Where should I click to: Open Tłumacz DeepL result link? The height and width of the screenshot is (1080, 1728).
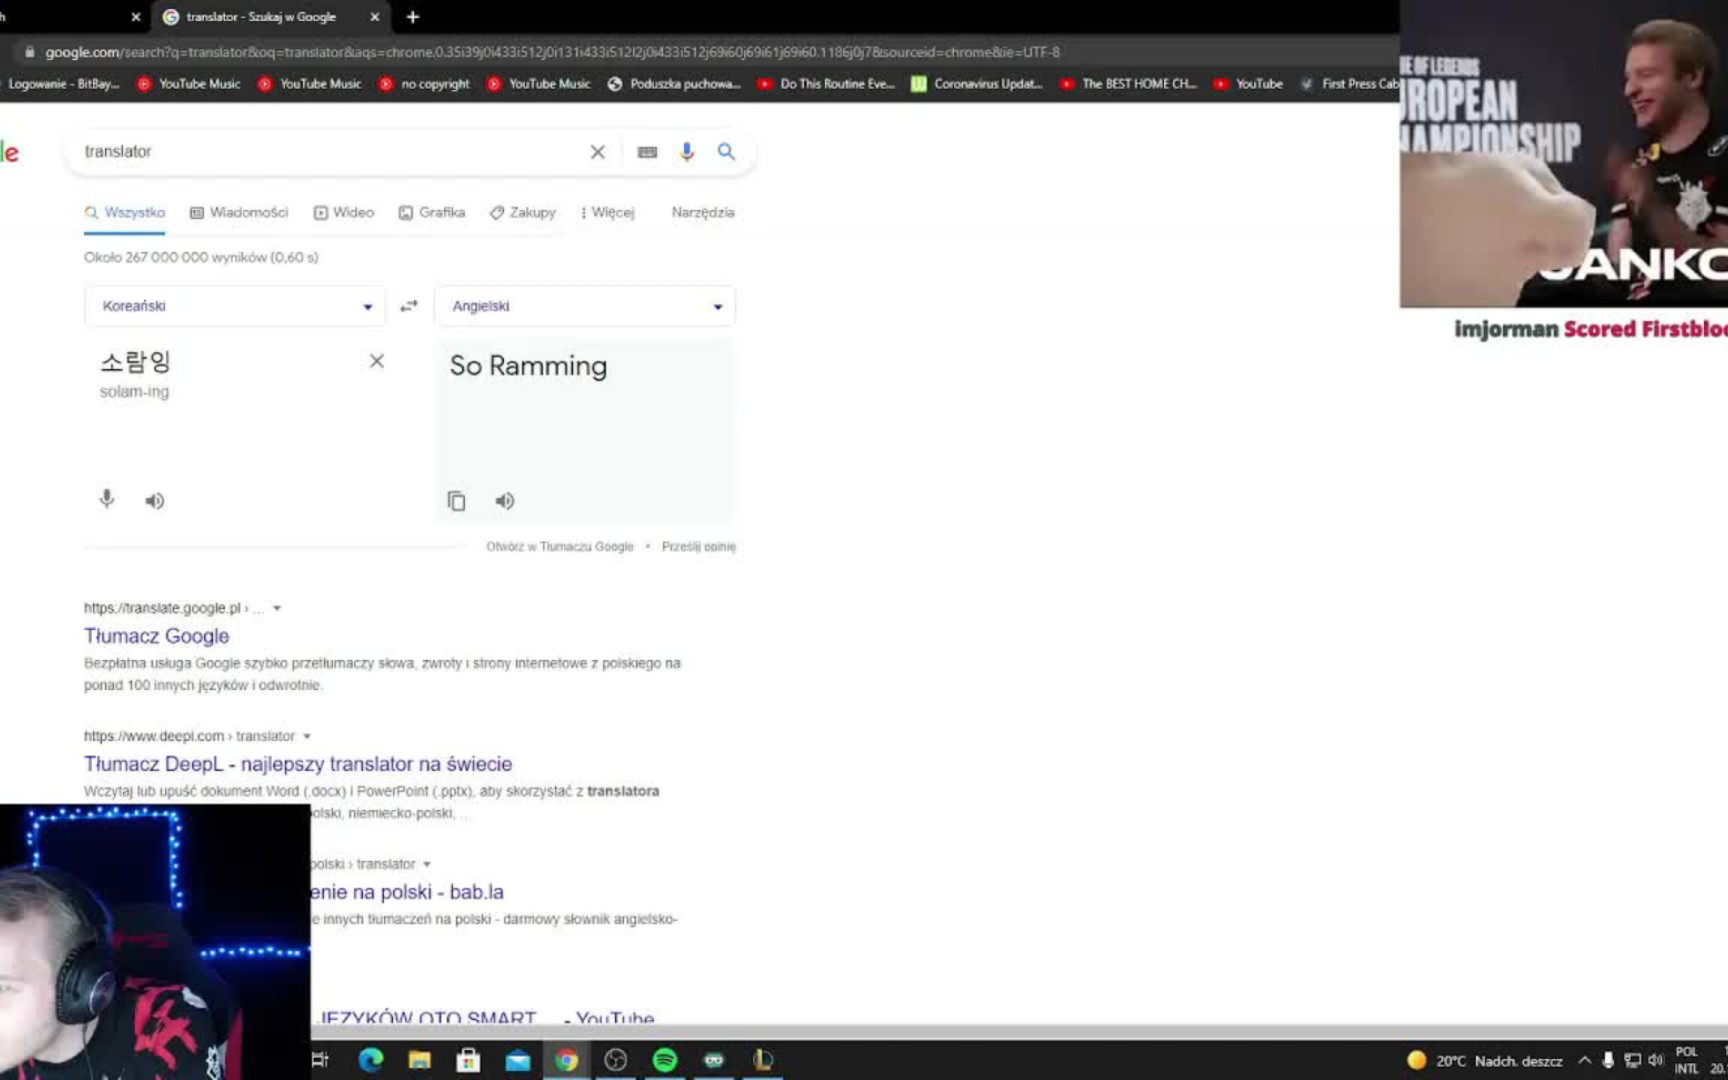coord(298,764)
